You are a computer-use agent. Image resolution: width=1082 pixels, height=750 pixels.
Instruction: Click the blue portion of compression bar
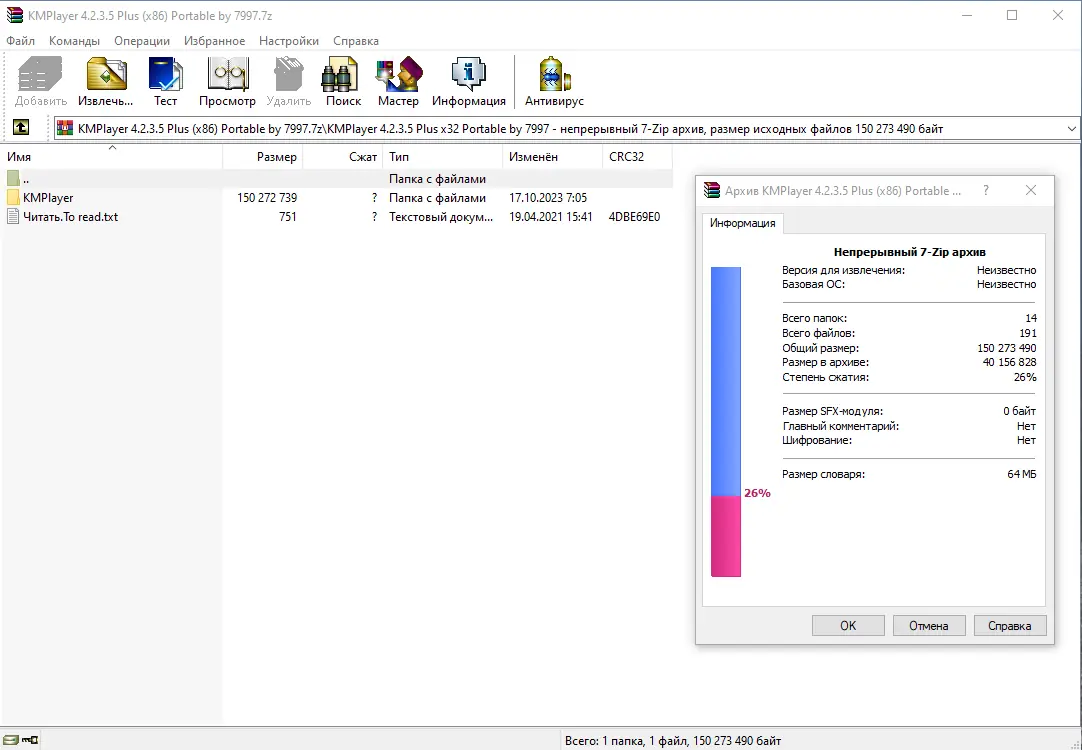pyautogui.click(x=726, y=381)
